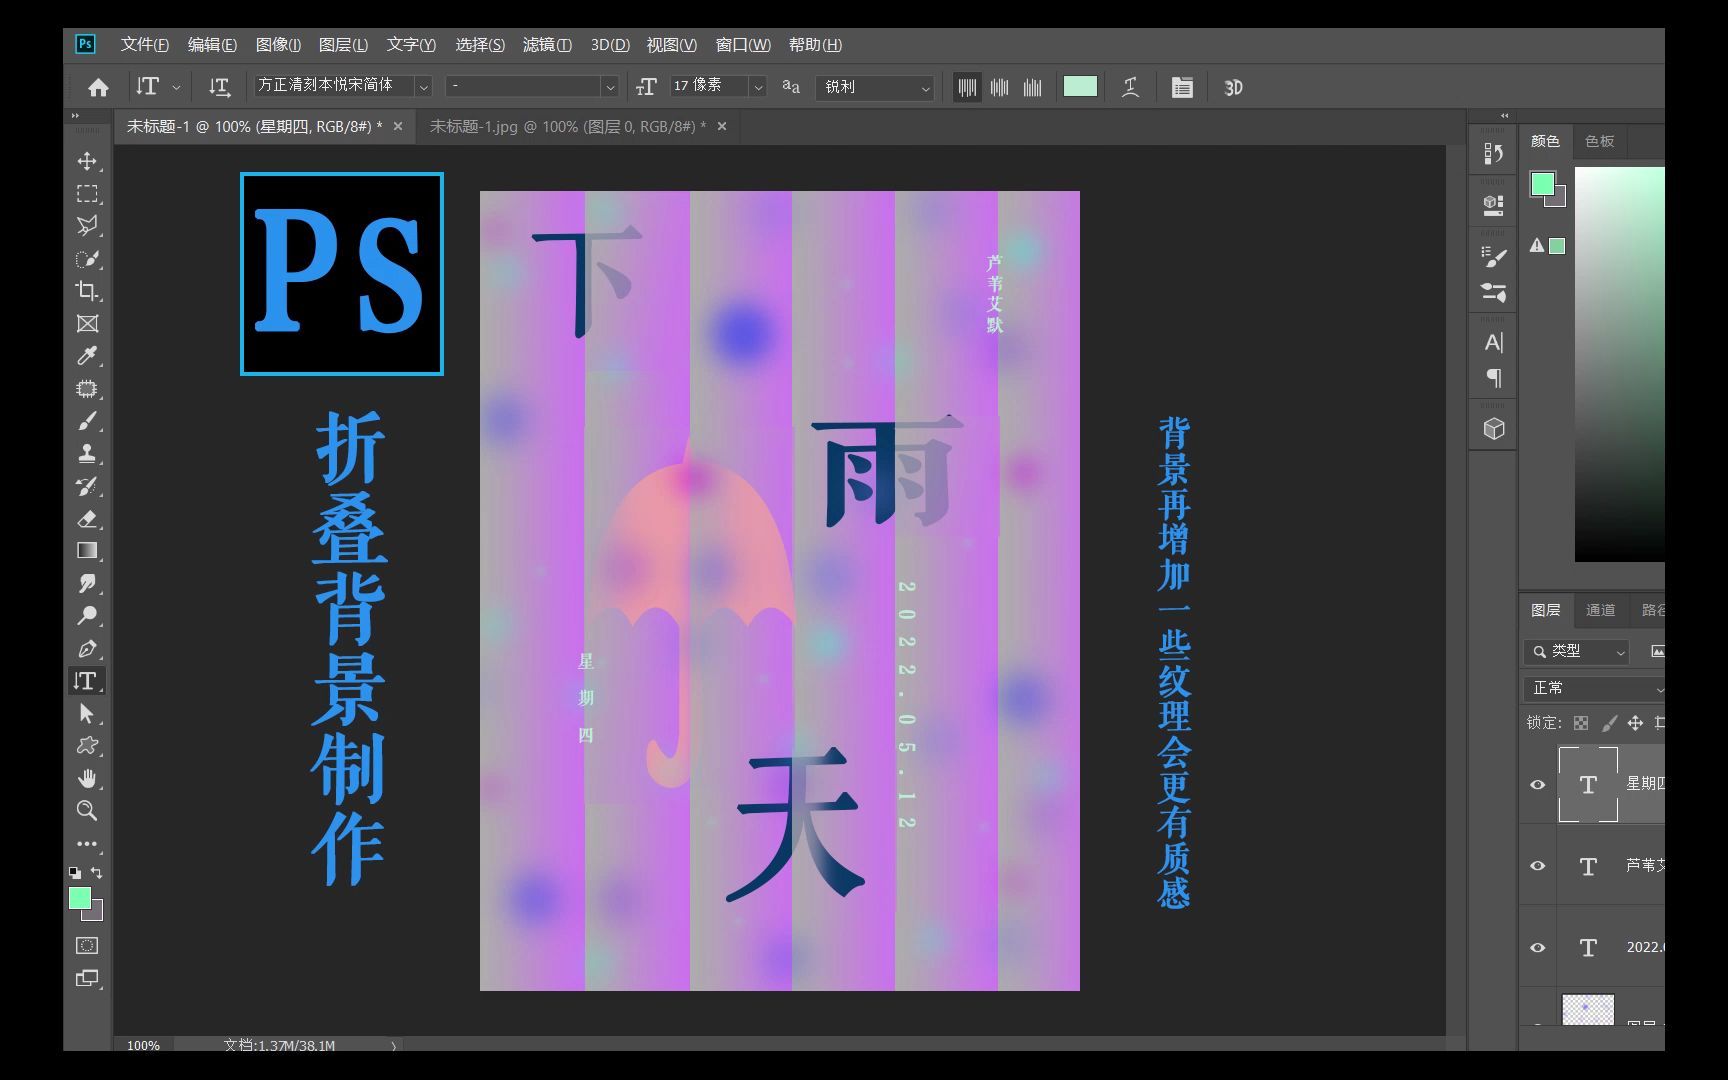Select the Crop tool
The width and height of the screenshot is (1728, 1080).
coord(88,291)
